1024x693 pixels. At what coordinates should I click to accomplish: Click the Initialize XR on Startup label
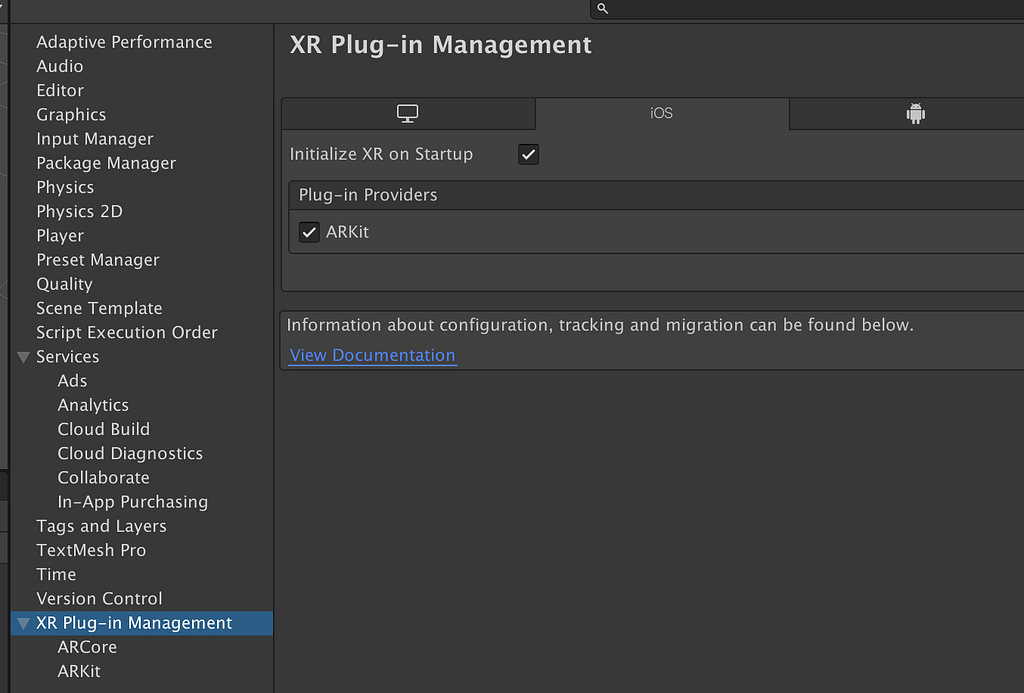381,154
